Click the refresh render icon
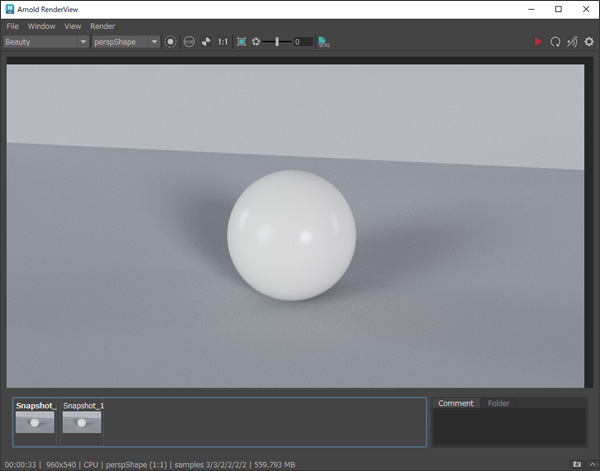600x471 pixels. [555, 42]
